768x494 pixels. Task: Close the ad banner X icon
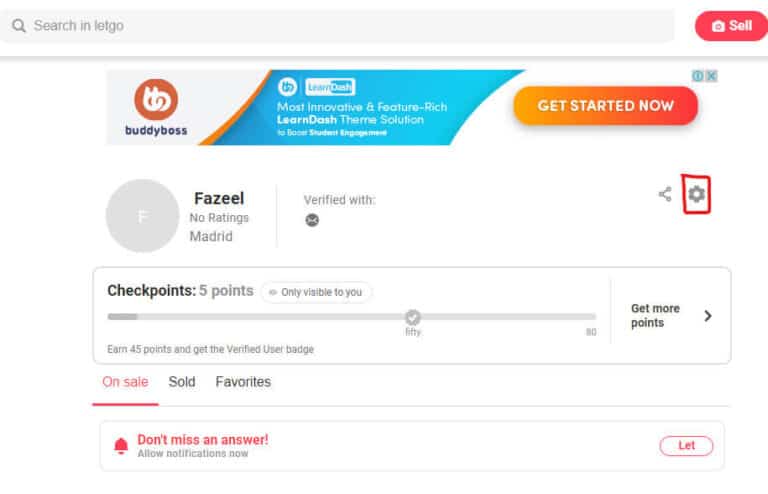pyautogui.click(x=712, y=76)
